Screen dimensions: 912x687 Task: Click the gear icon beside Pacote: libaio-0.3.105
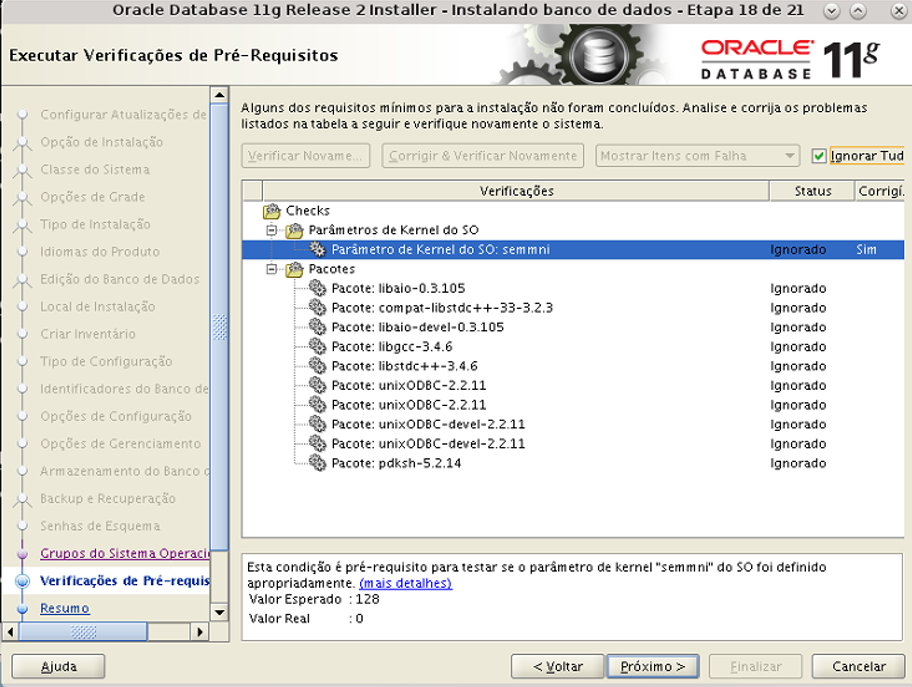[x=318, y=289]
